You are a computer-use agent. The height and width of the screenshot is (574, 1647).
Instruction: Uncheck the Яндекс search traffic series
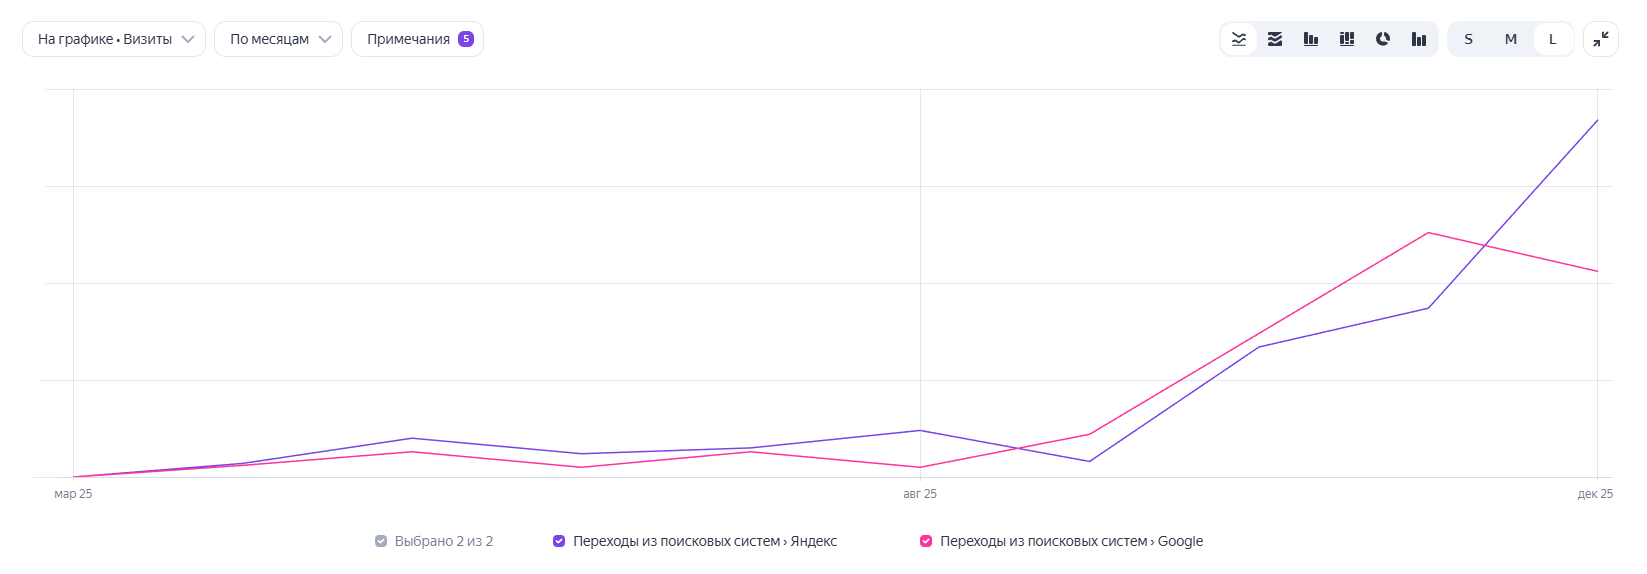click(x=559, y=541)
